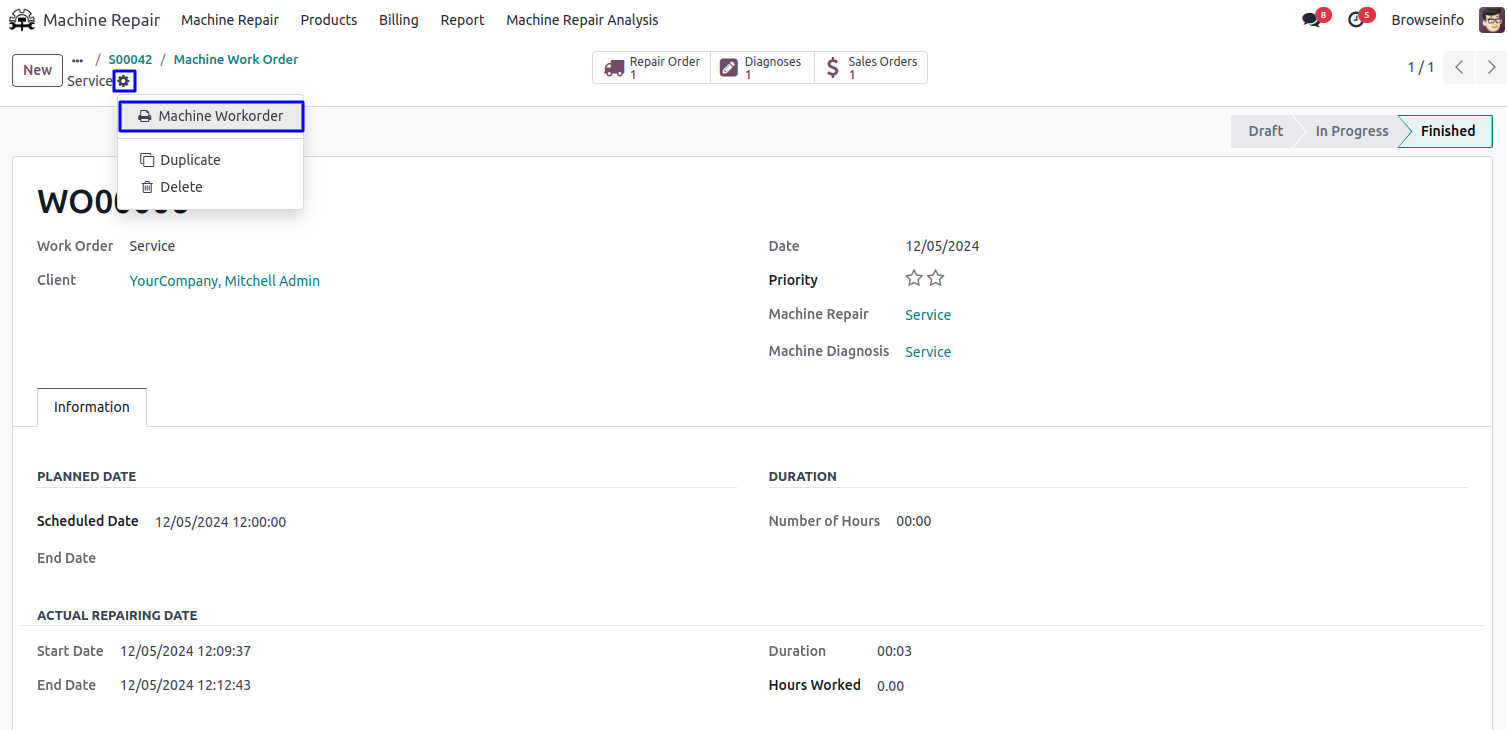Screen dimensions: 1507x730
Task: Click the New button
Action: click(37, 70)
